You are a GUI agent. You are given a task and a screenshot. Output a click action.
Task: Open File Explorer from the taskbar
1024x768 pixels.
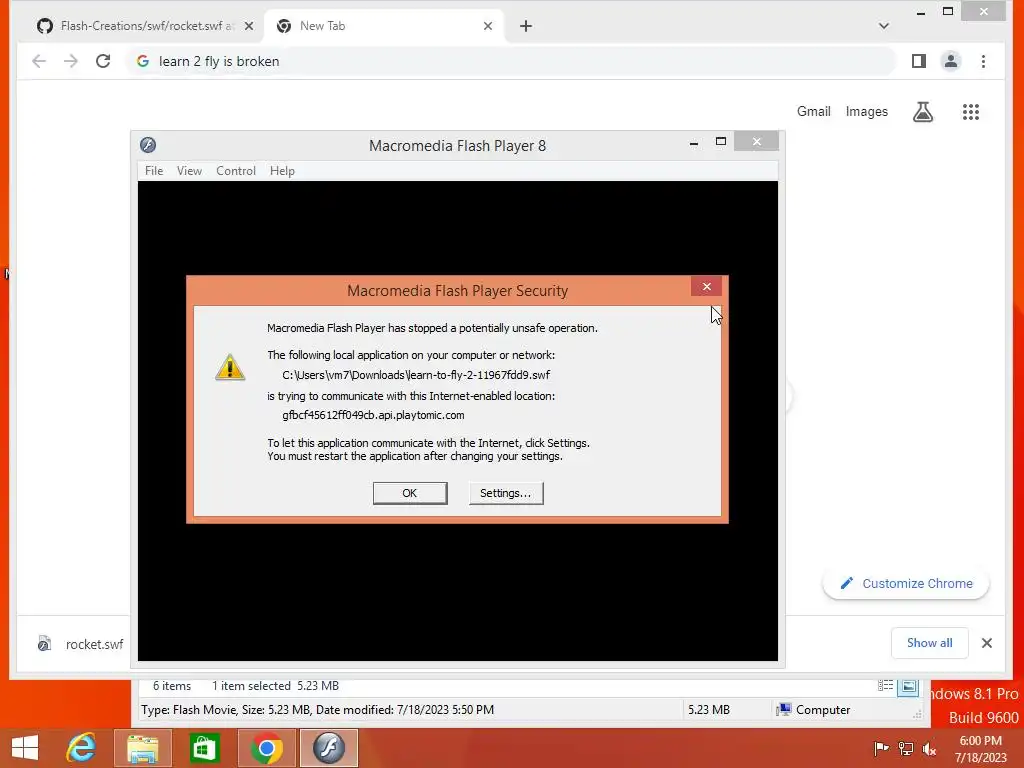[142, 748]
